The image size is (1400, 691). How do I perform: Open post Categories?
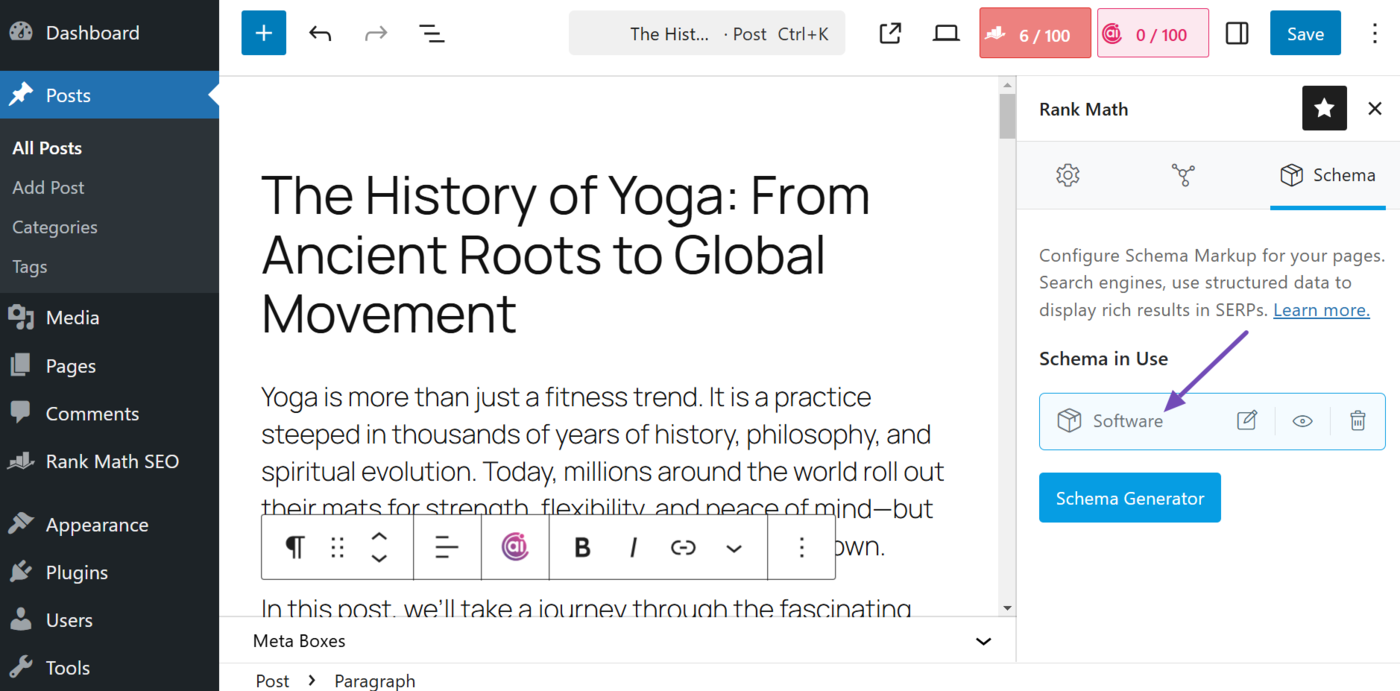point(55,227)
